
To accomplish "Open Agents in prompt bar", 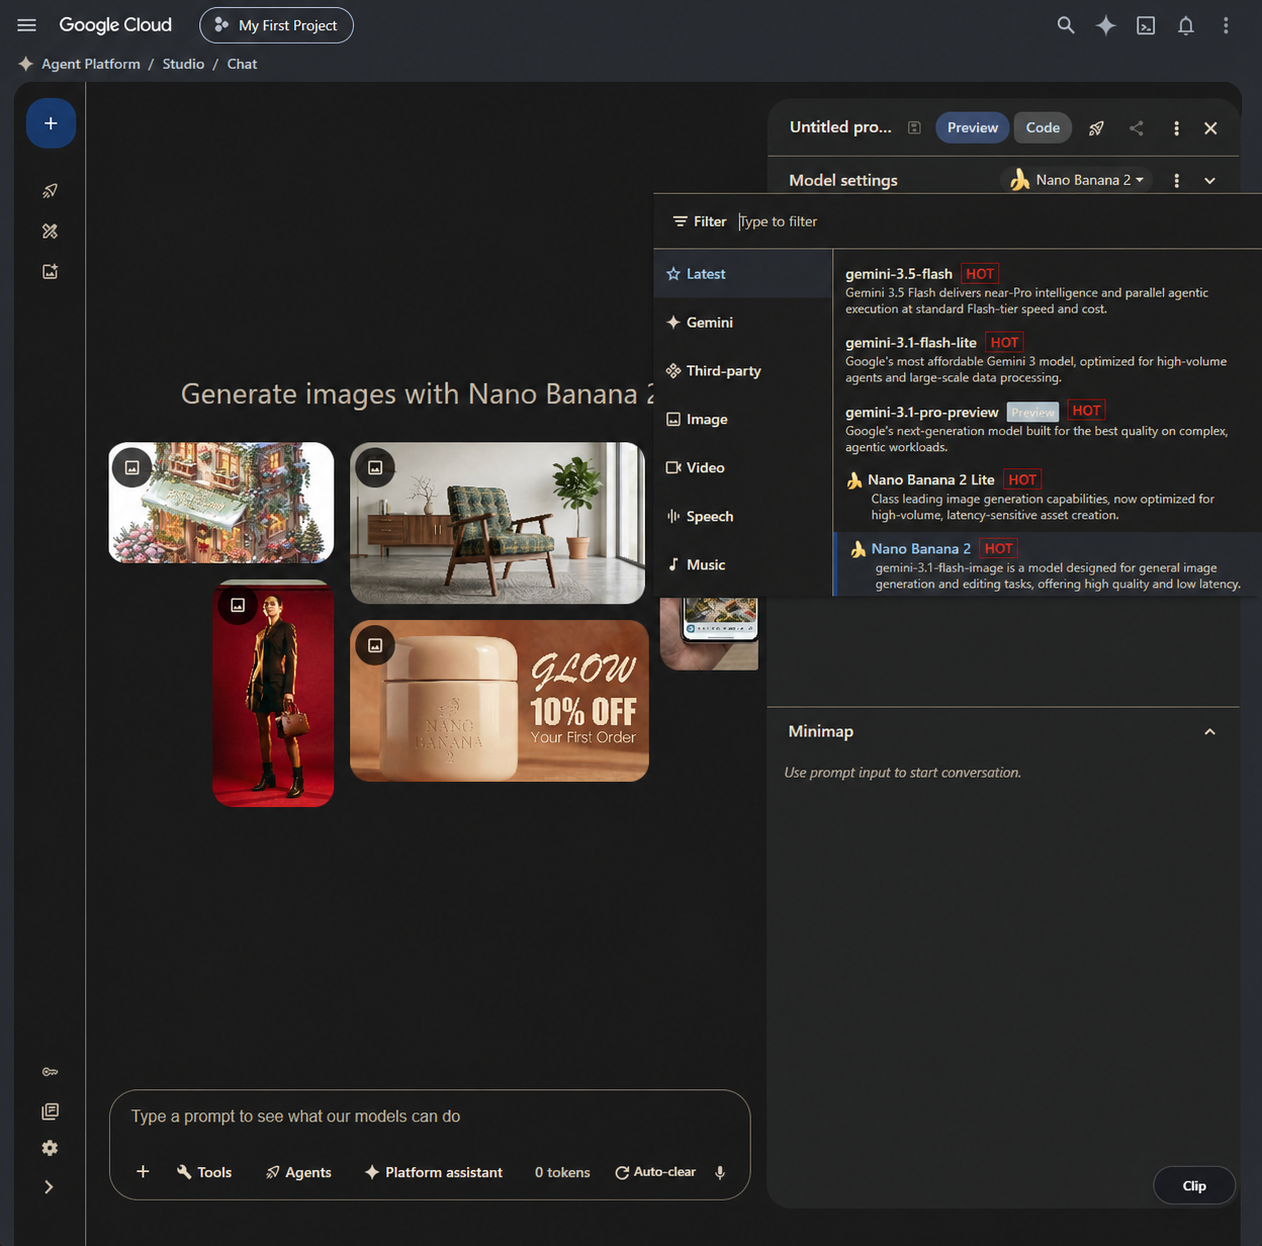I will [x=298, y=1172].
